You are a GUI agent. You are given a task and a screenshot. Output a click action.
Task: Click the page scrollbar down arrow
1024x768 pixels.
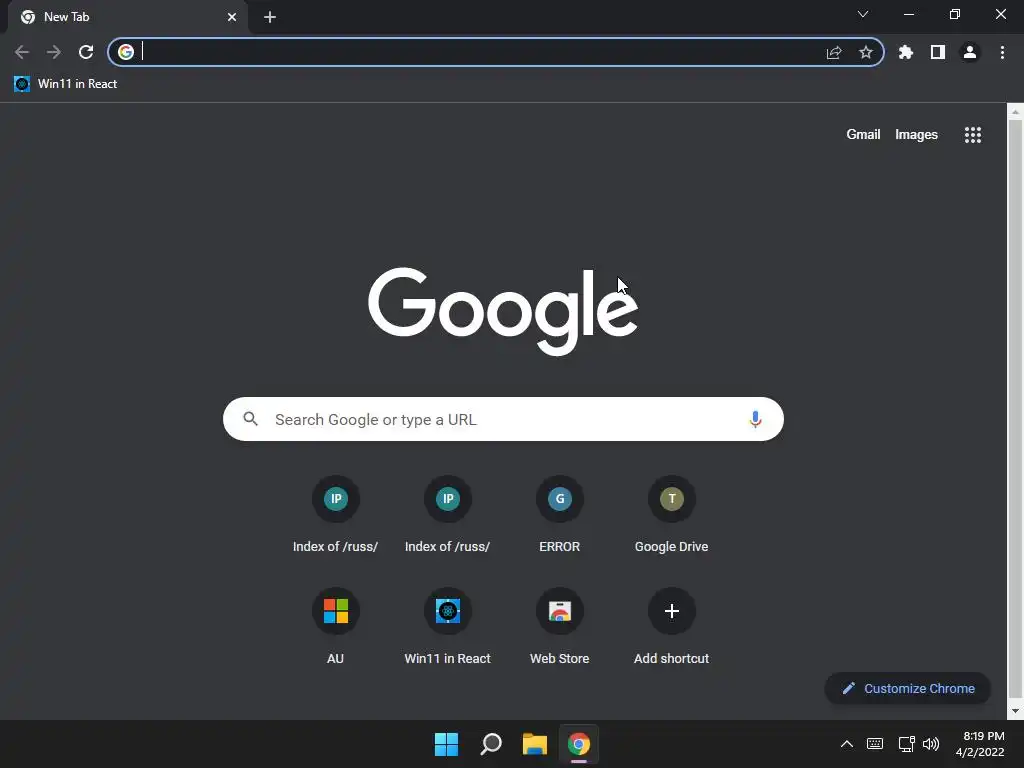[1015, 711]
